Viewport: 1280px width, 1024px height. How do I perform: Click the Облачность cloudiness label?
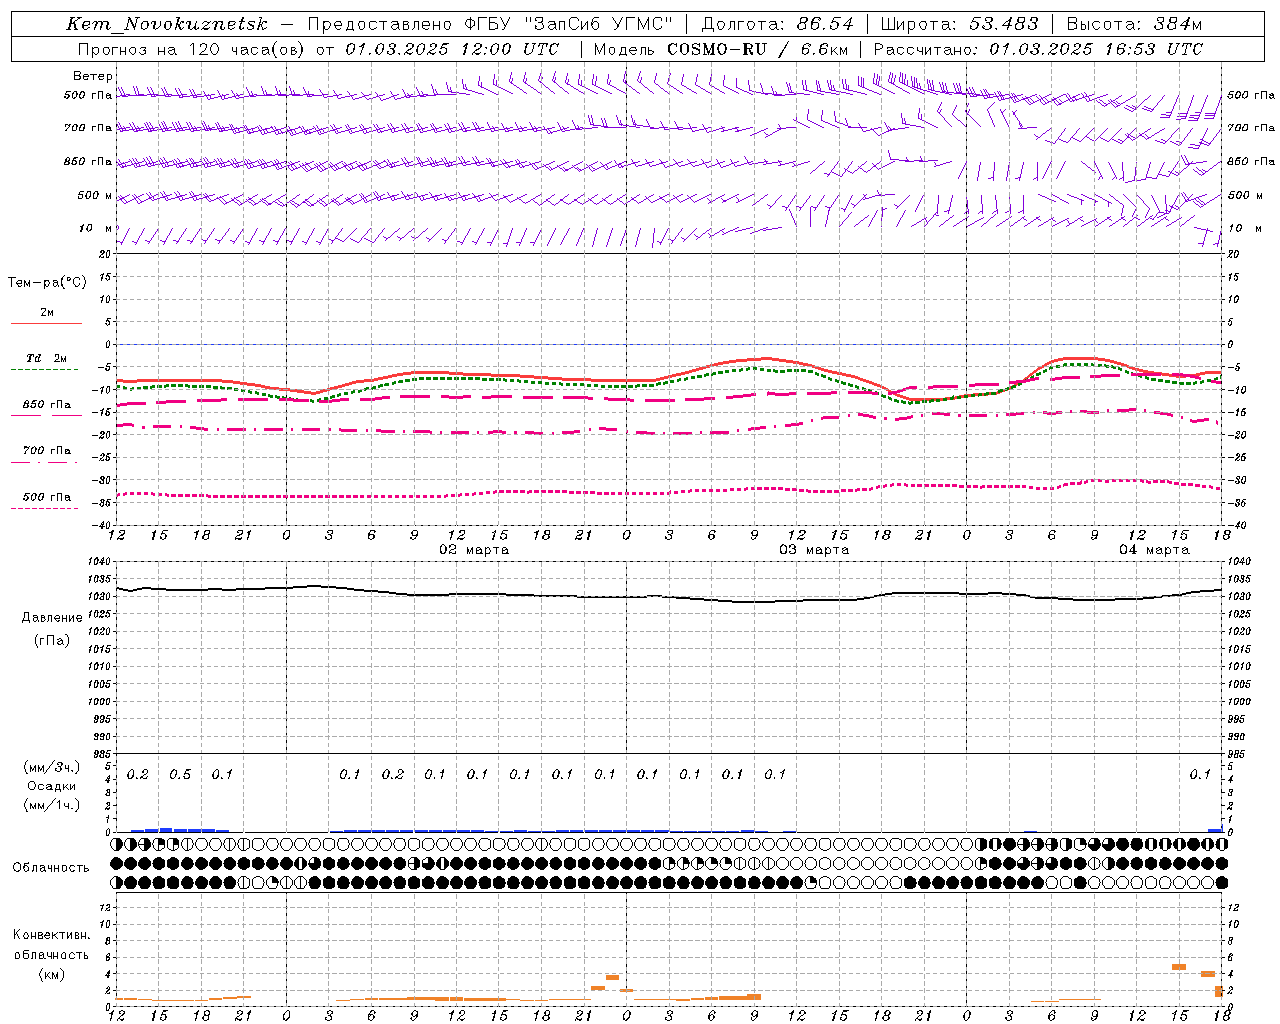click(51, 868)
